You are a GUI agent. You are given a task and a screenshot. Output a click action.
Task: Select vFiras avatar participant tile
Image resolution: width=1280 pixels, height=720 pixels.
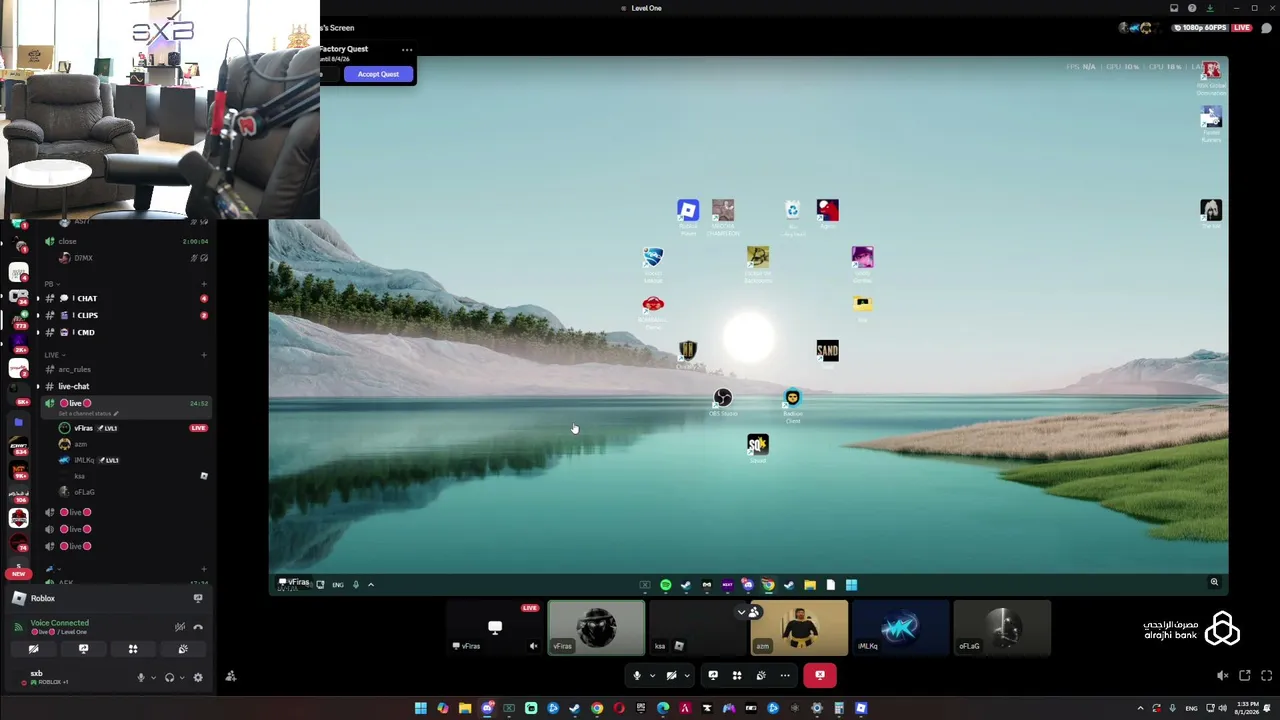pos(596,628)
